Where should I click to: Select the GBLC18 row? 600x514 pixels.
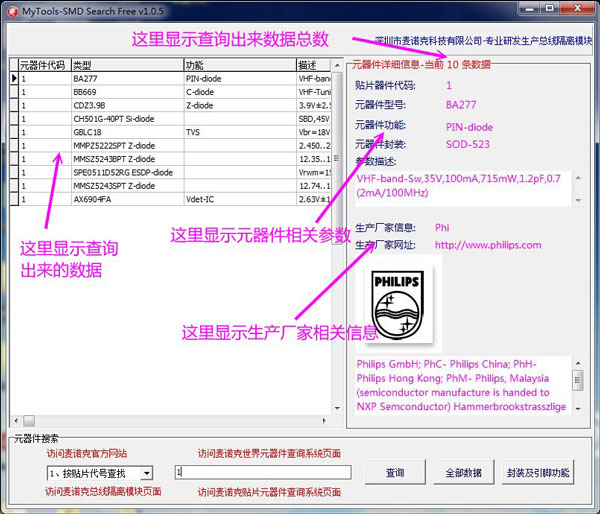[x=170, y=132]
